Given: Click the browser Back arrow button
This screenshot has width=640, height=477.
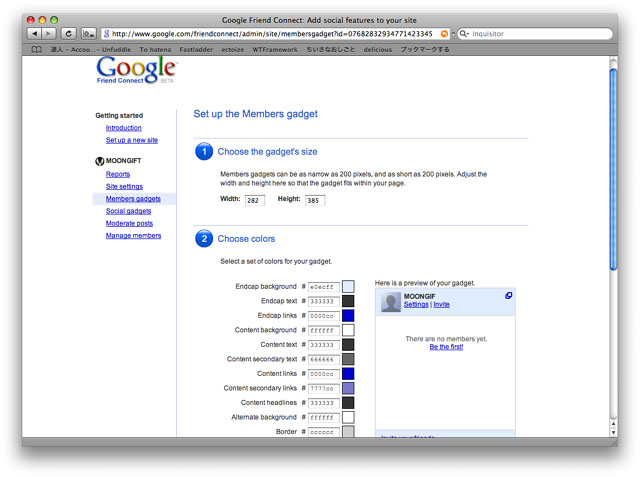Looking at the screenshot, I should [x=35, y=33].
